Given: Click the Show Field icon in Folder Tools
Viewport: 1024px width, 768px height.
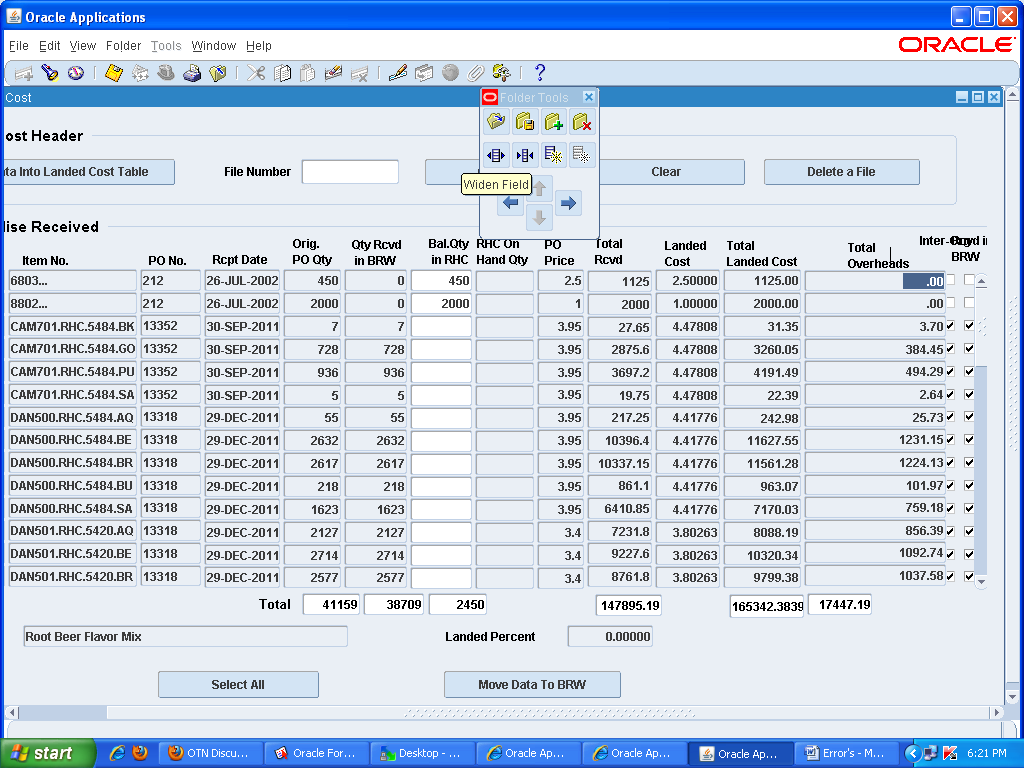Looking at the screenshot, I should click(x=554, y=155).
